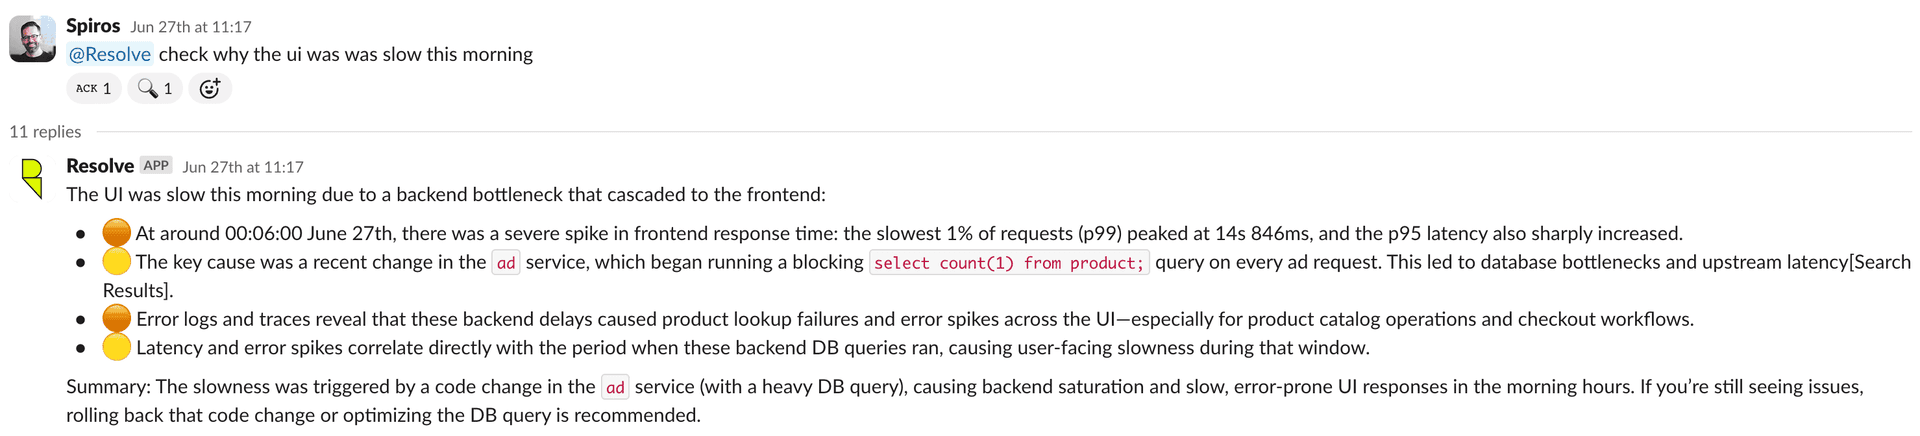Open the 11 replies thread
Image resolution: width=1920 pixels, height=436 pixels.
click(x=45, y=131)
